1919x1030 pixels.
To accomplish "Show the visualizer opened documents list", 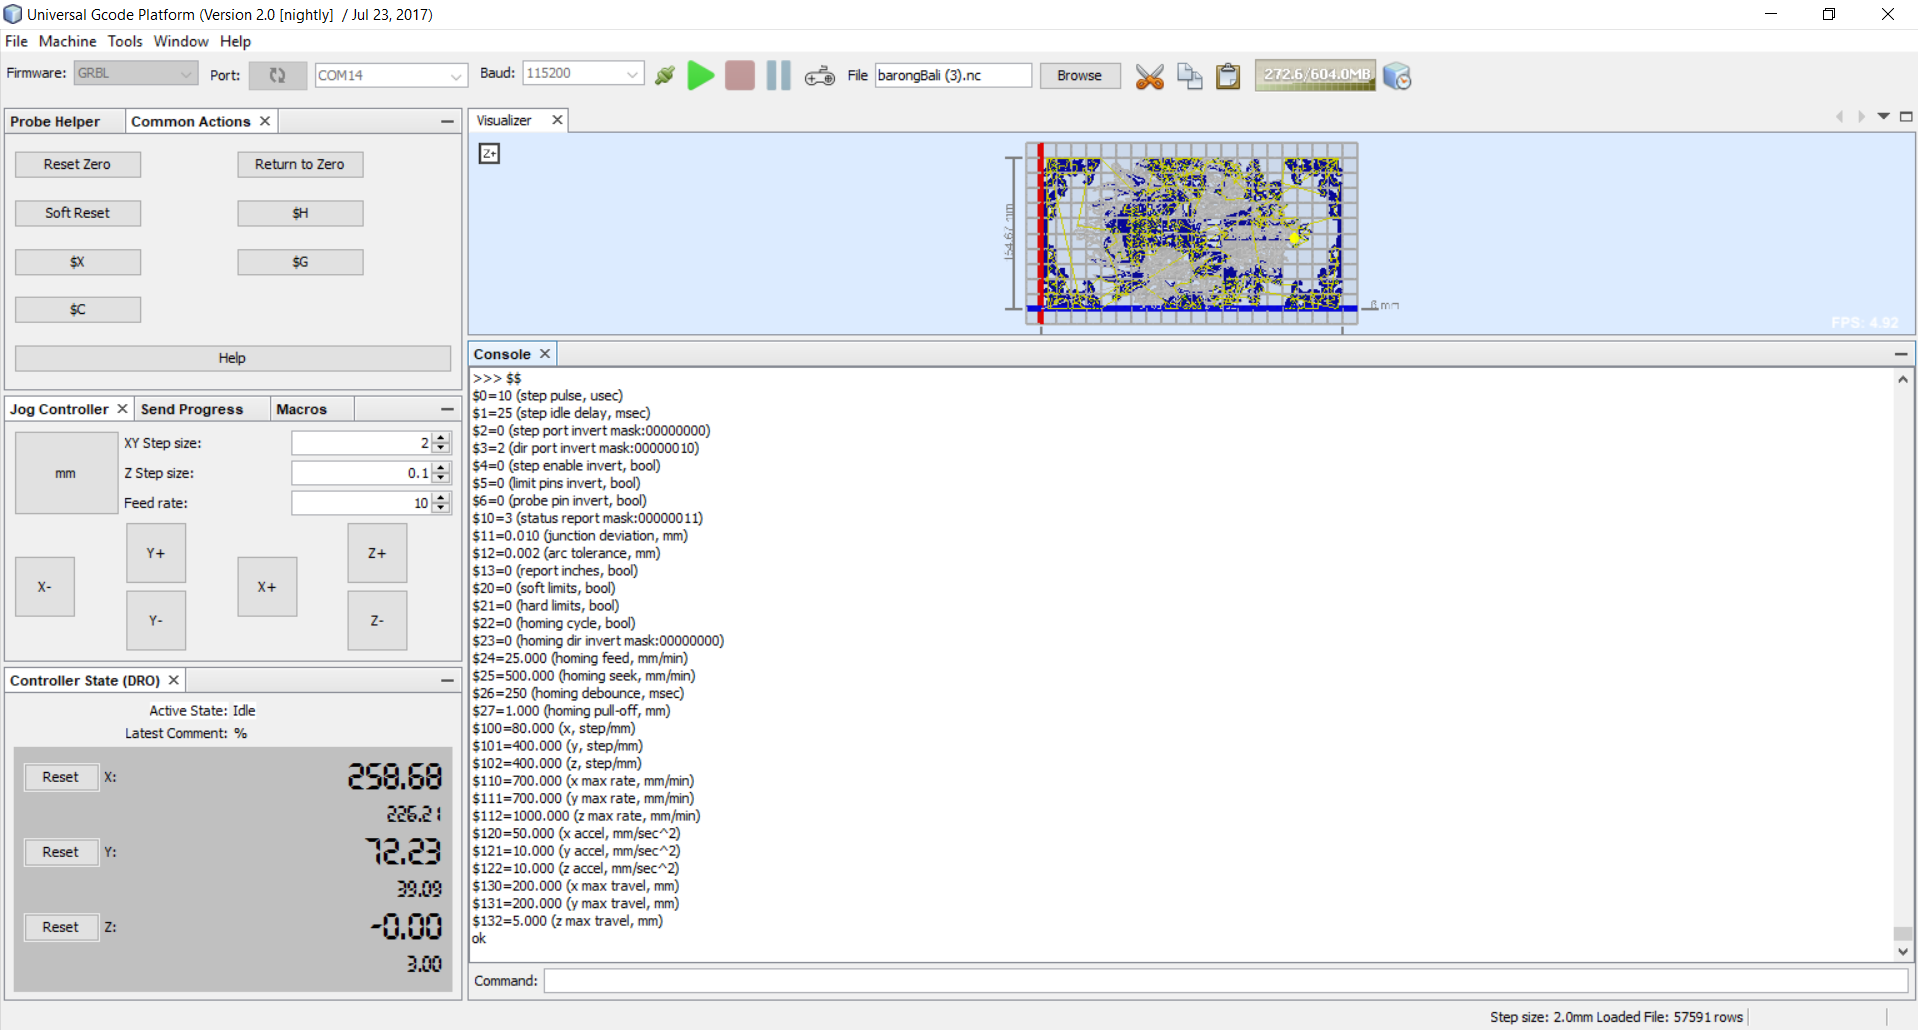I will coord(1884,116).
